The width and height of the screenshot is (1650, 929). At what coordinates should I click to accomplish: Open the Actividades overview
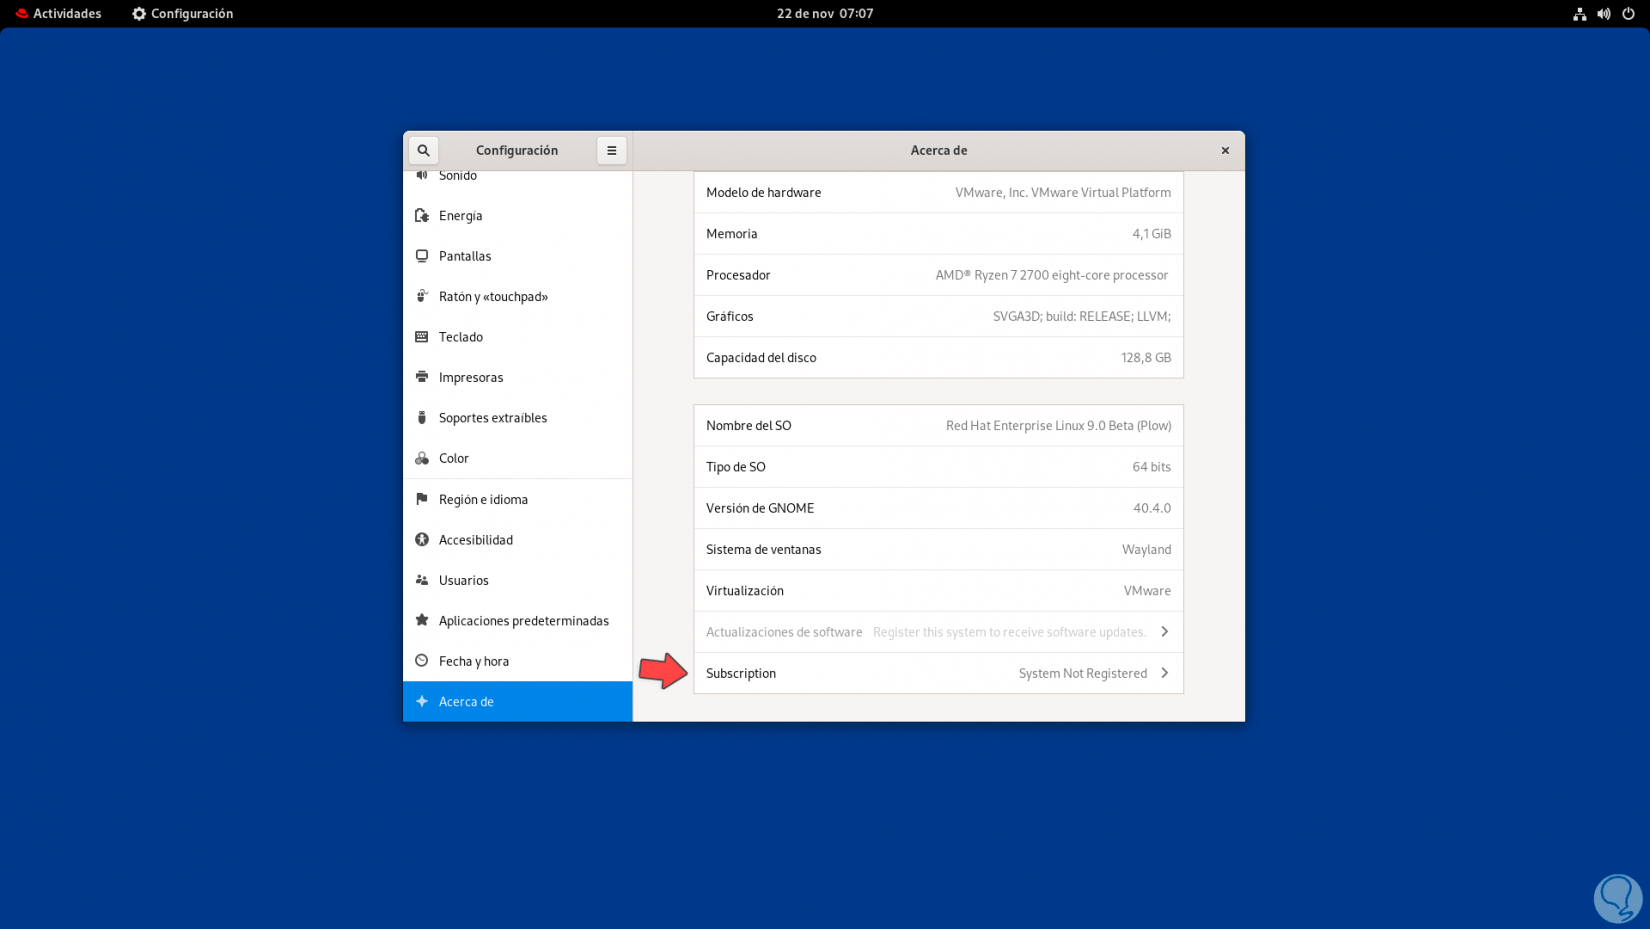tap(59, 14)
